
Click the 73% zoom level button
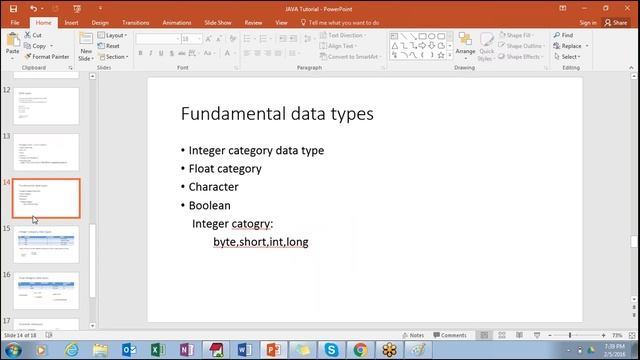(x=617, y=335)
